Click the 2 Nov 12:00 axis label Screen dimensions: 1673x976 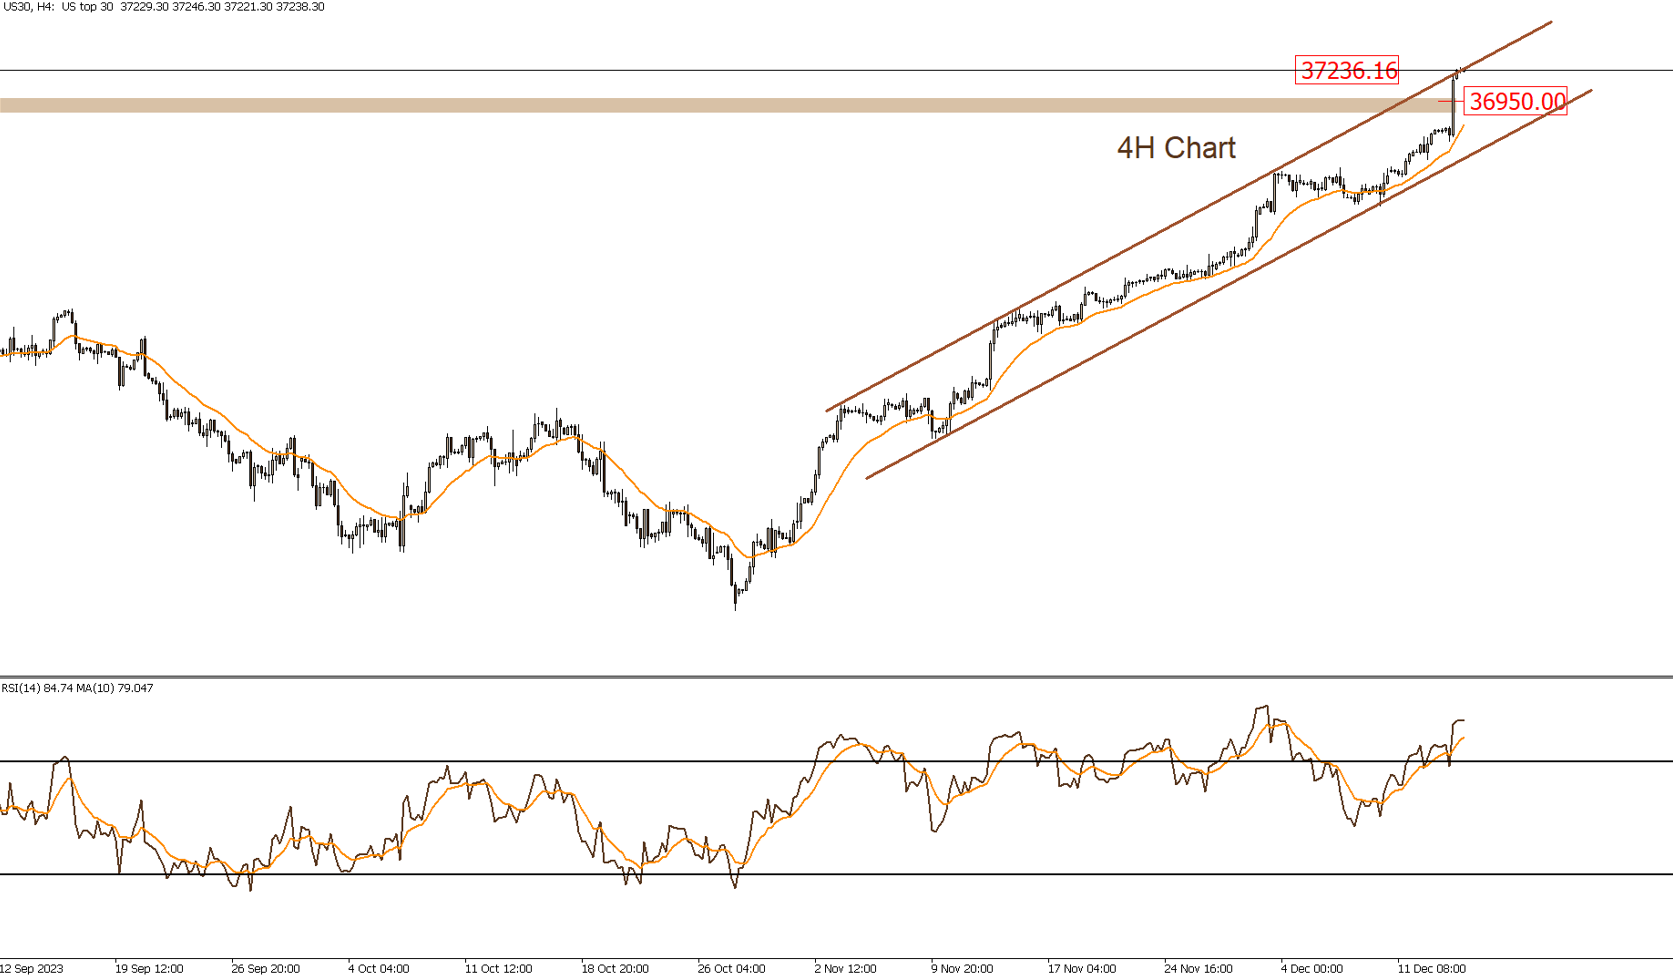click(x=845, y=968)
